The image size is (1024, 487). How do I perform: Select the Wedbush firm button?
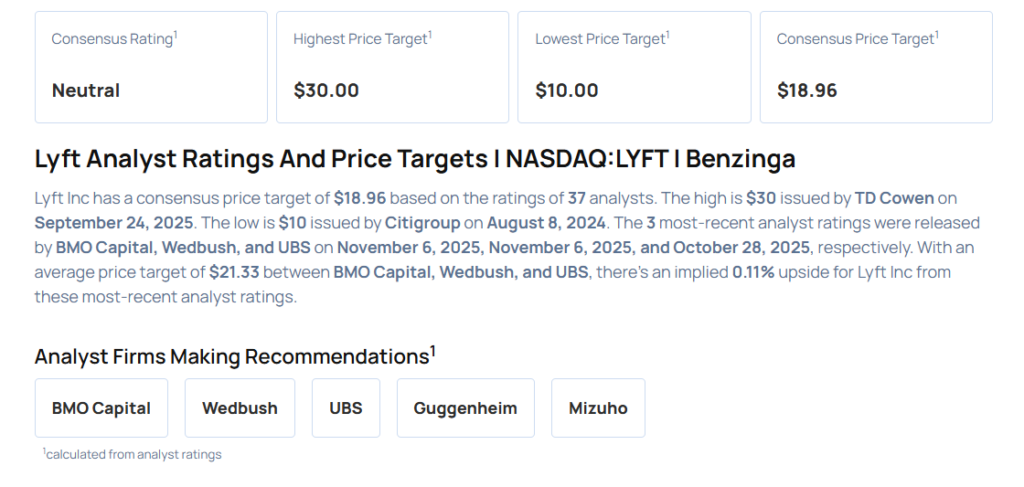click(x=240, y=408)
